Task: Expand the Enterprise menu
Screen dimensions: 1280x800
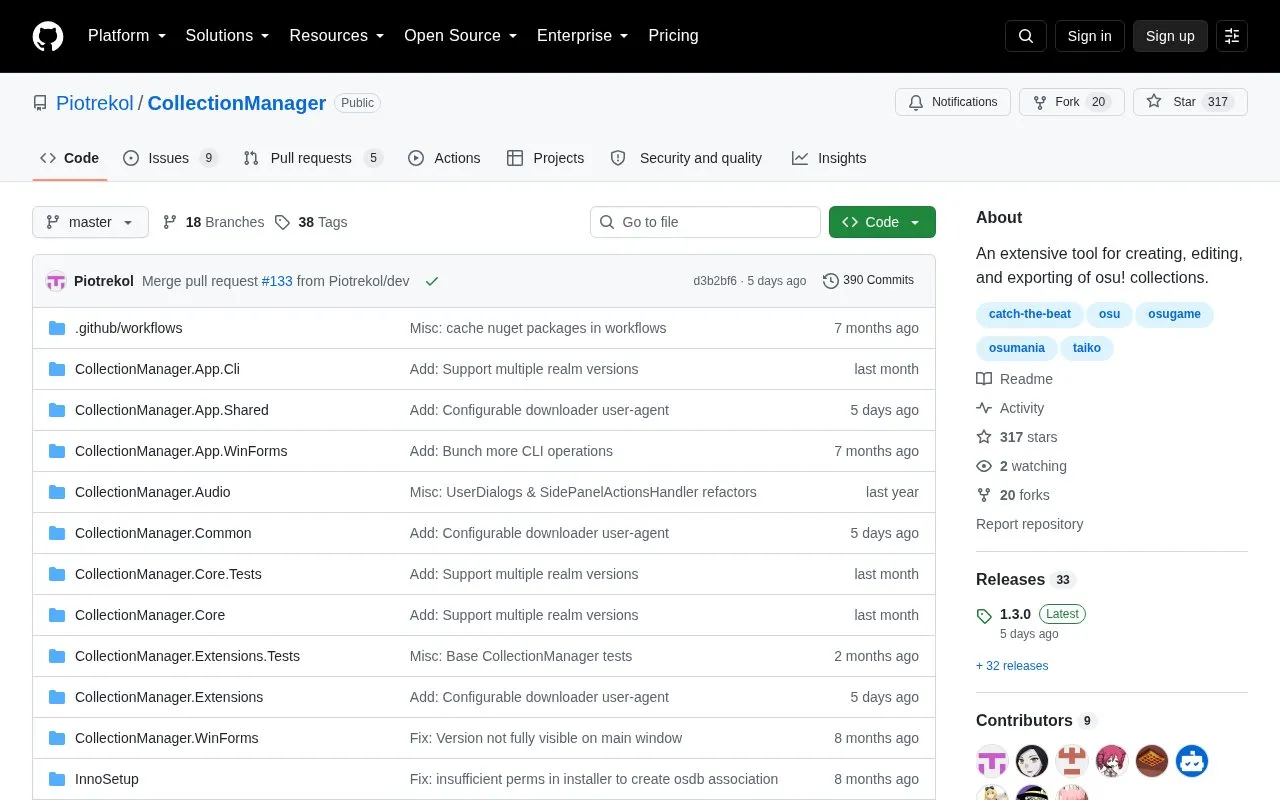Action: point(583,36)
